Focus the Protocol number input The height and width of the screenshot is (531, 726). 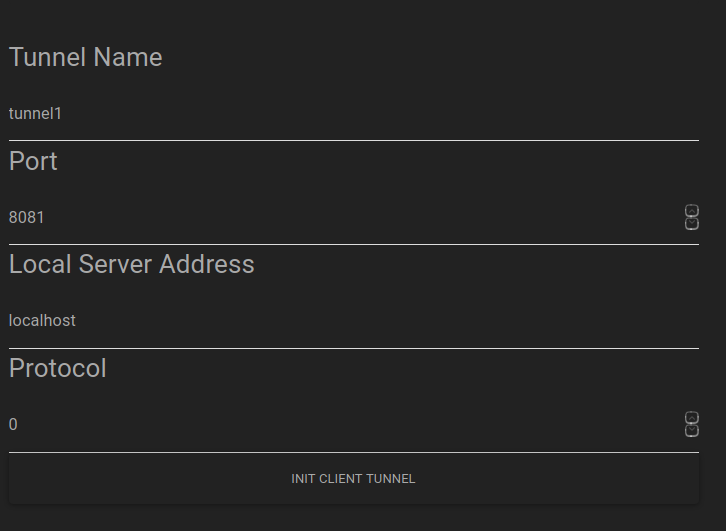[300, 425]
